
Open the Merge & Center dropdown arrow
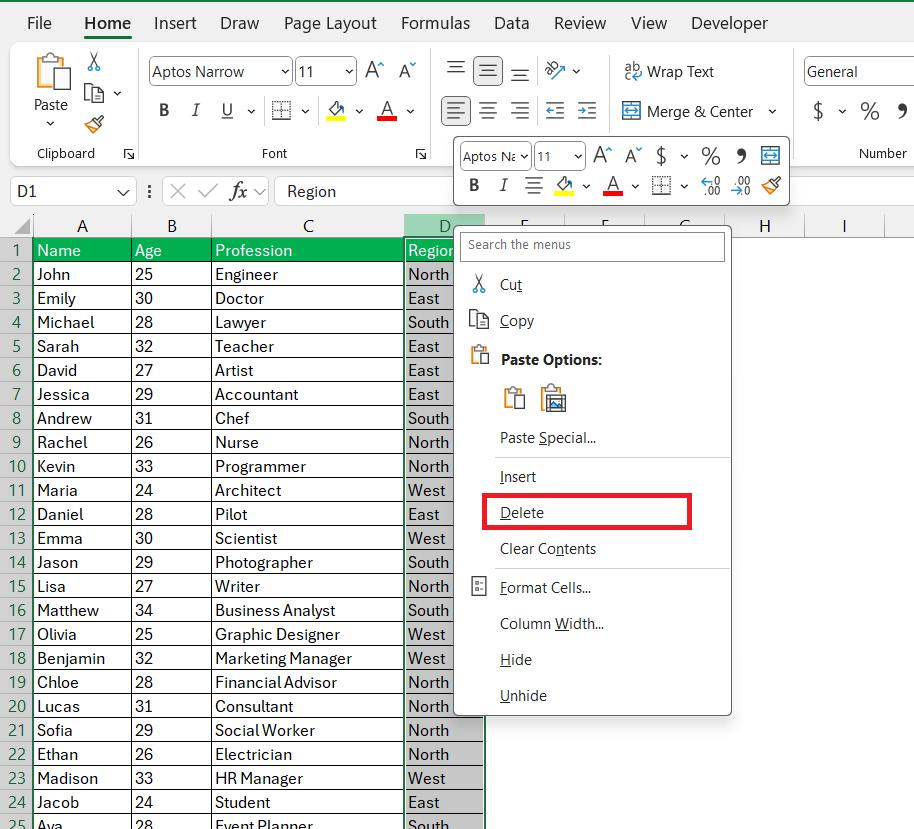coord(772,112)
